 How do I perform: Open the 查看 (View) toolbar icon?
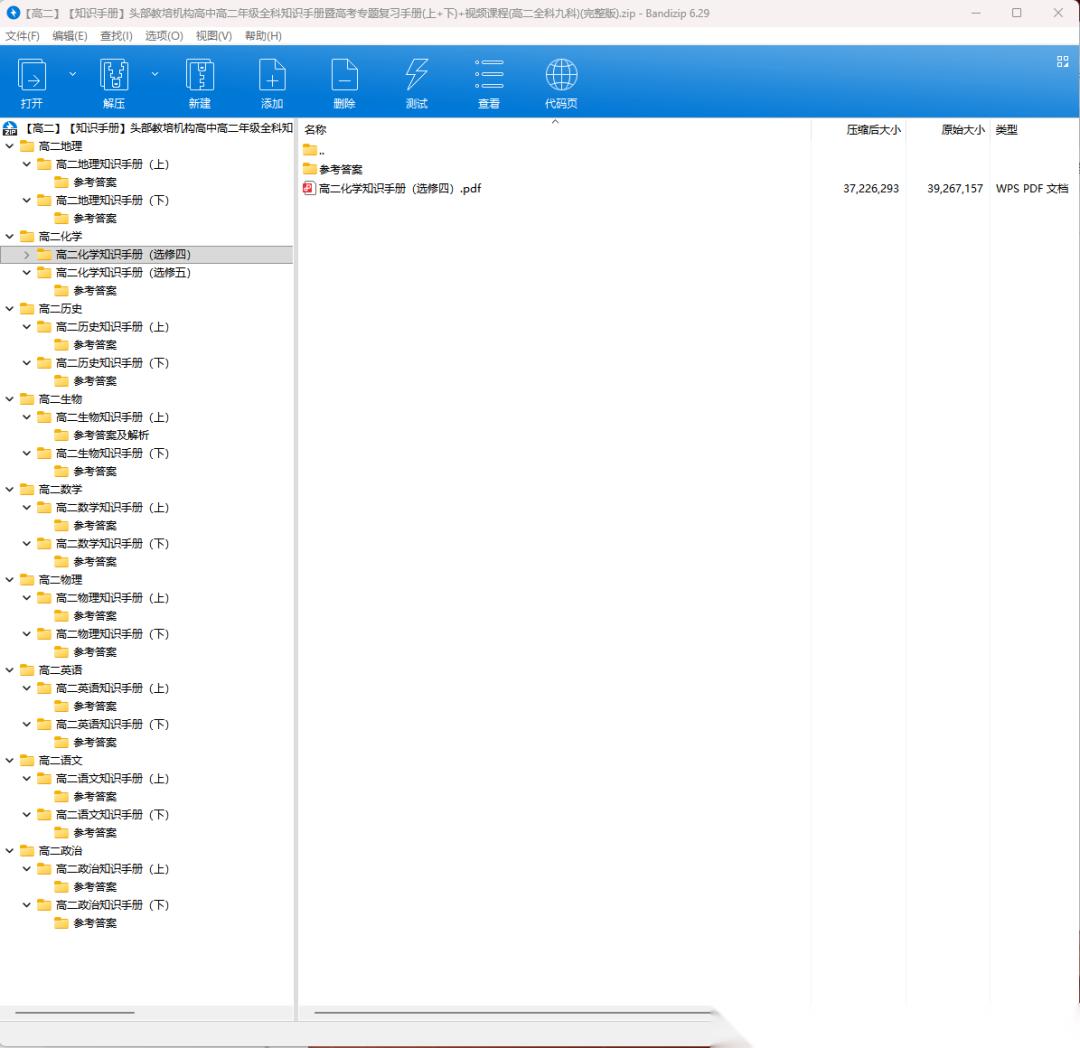[x=489, y=76]
